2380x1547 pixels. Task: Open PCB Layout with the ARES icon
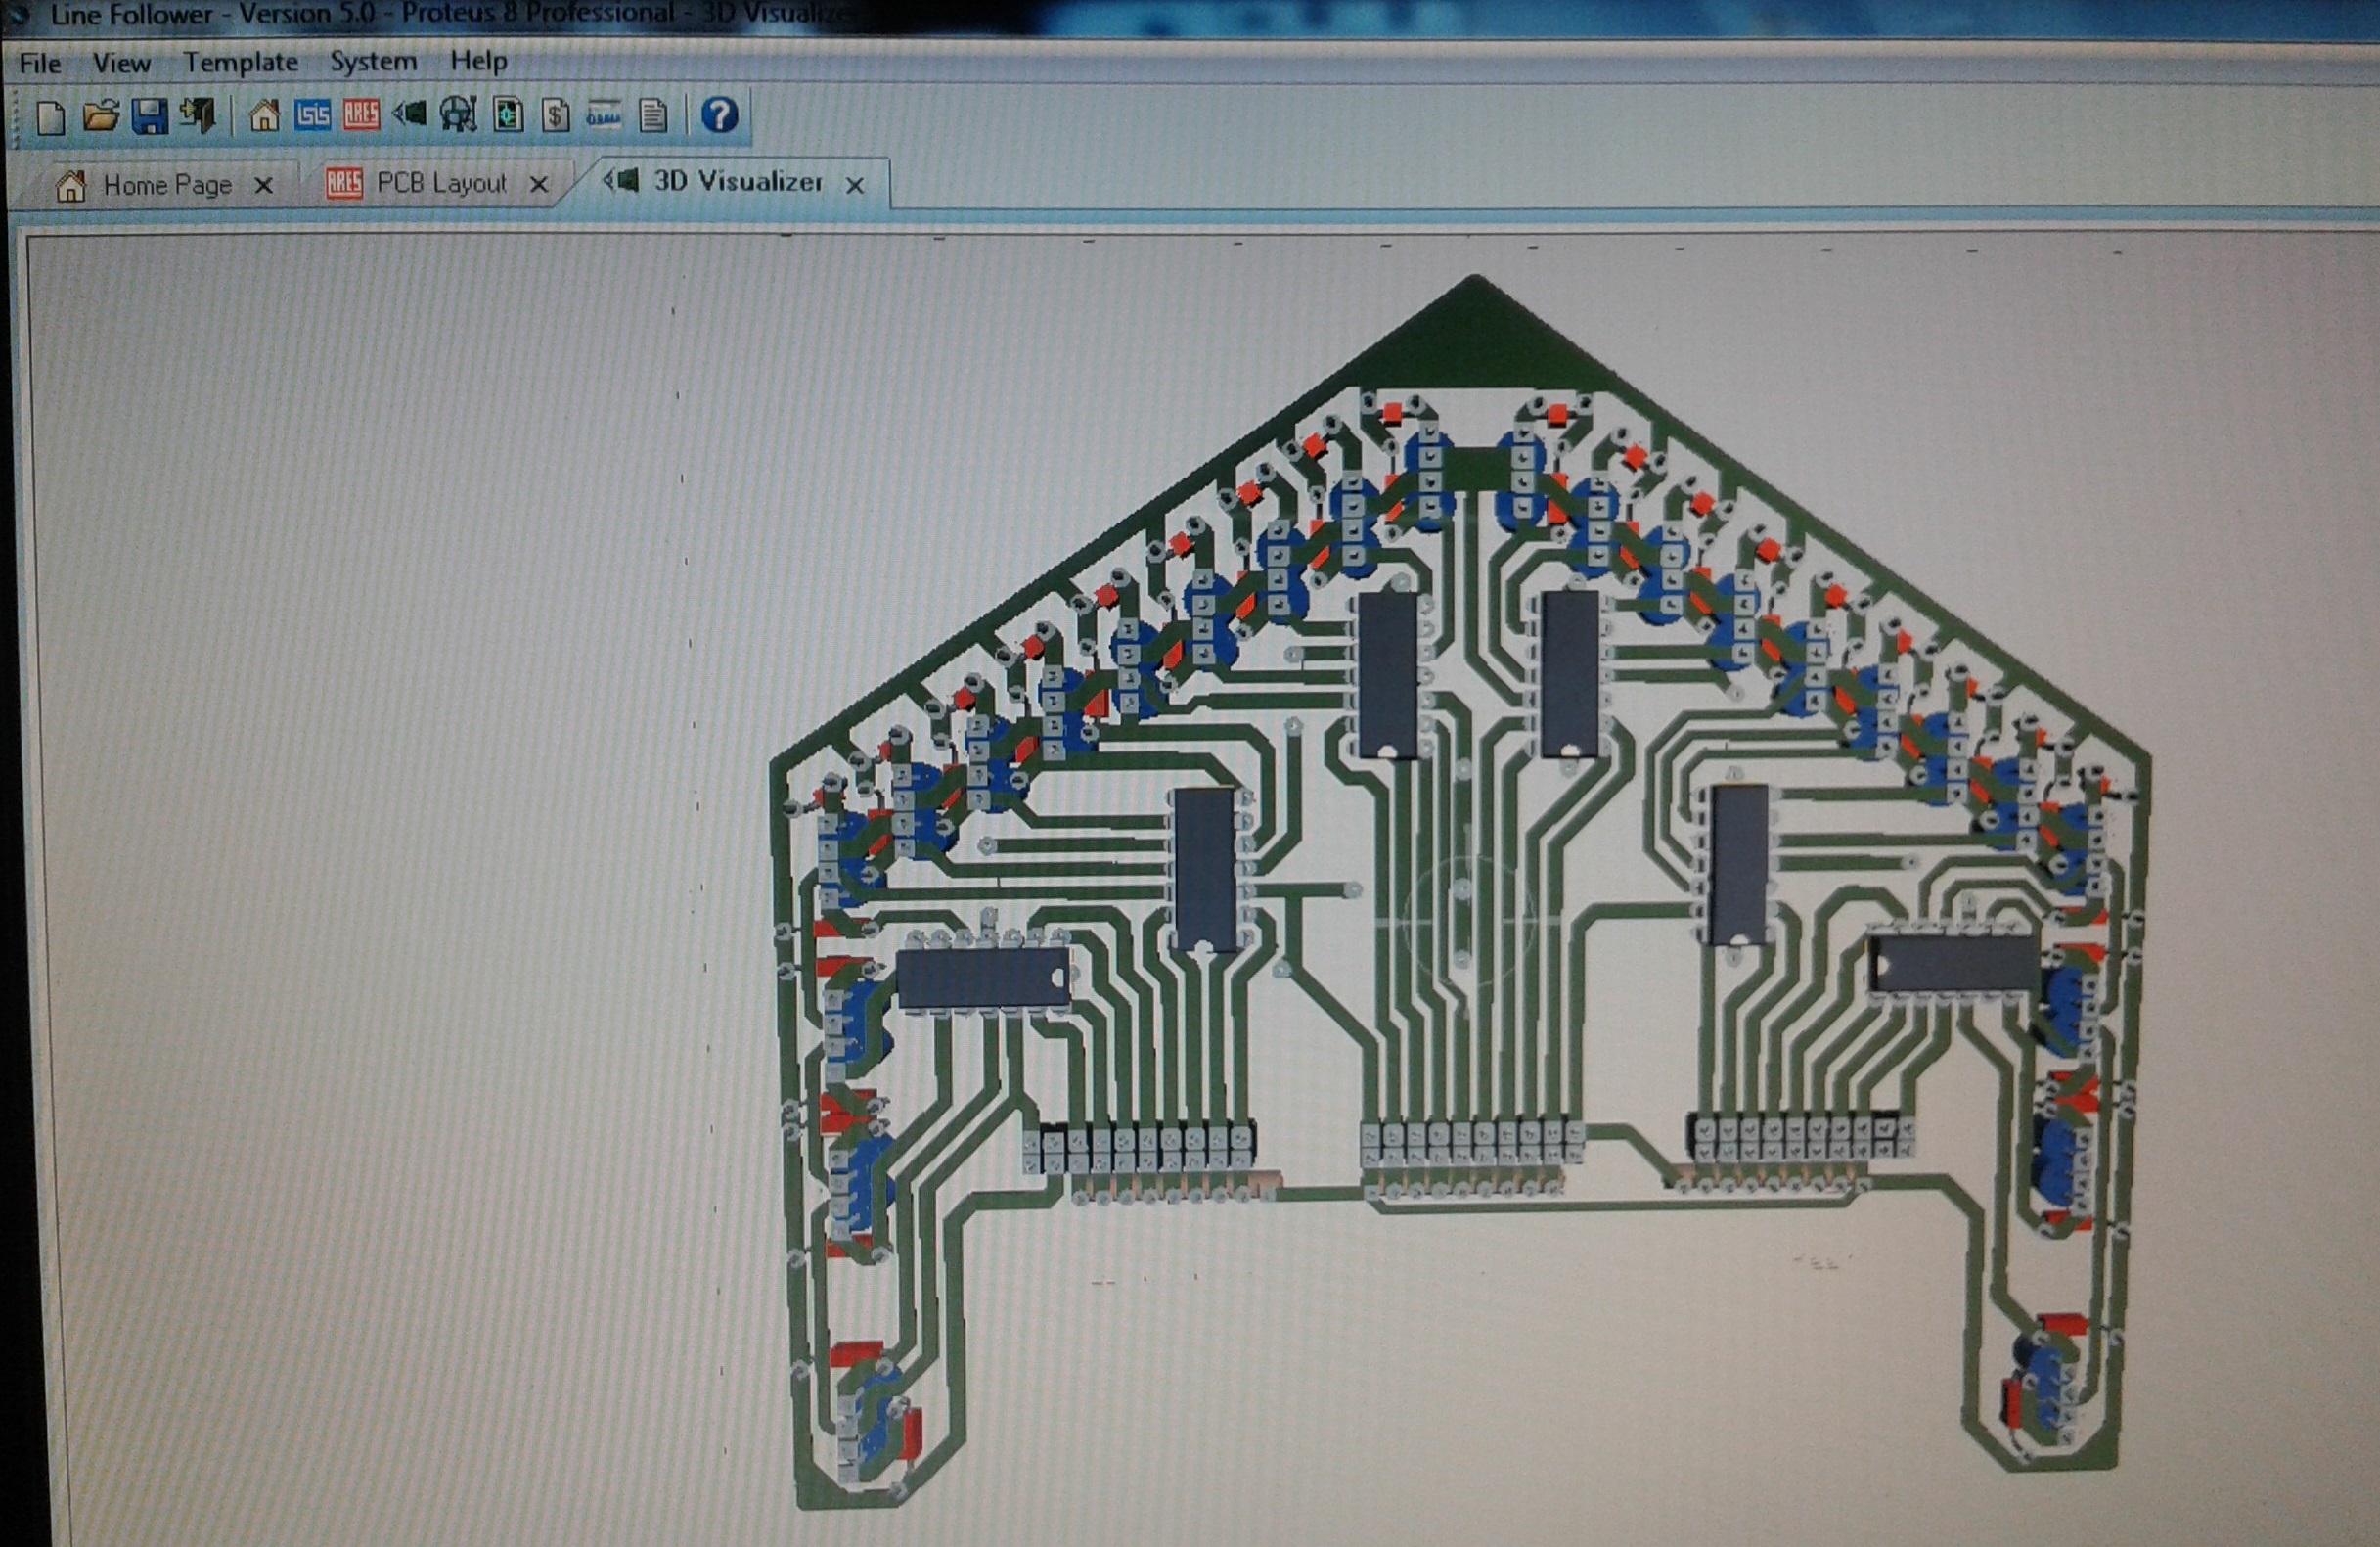[361, 117]
